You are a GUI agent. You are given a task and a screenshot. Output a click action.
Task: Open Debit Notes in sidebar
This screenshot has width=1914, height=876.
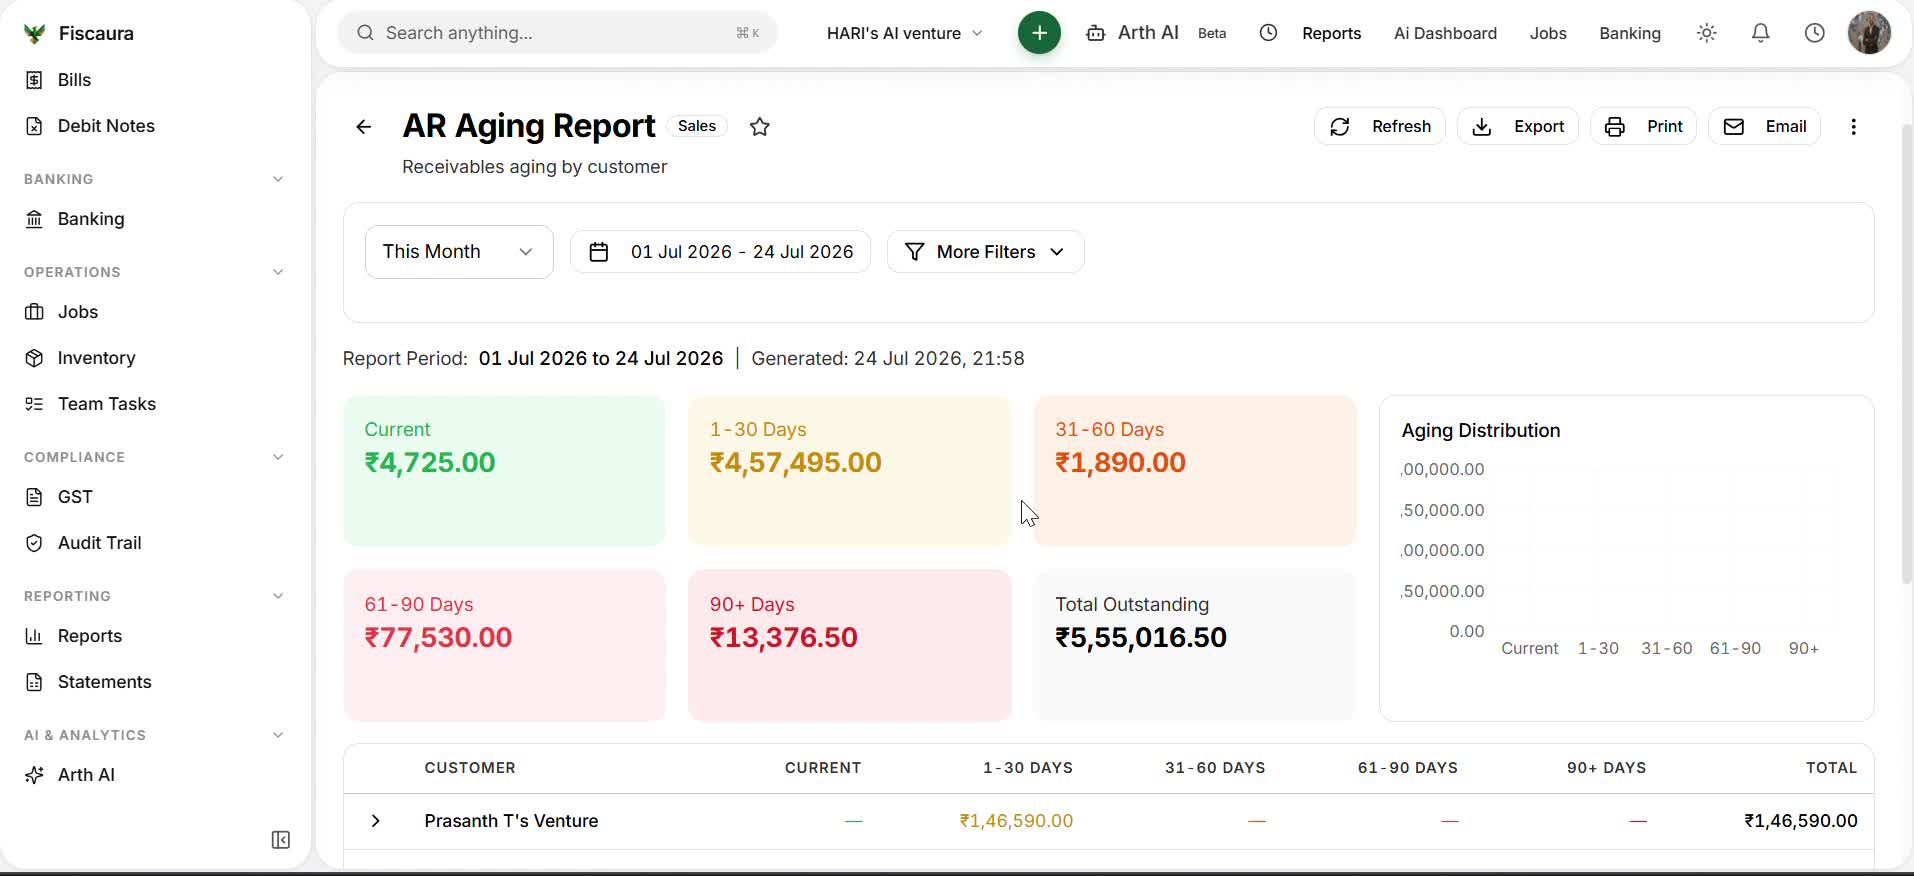[106, 126]
